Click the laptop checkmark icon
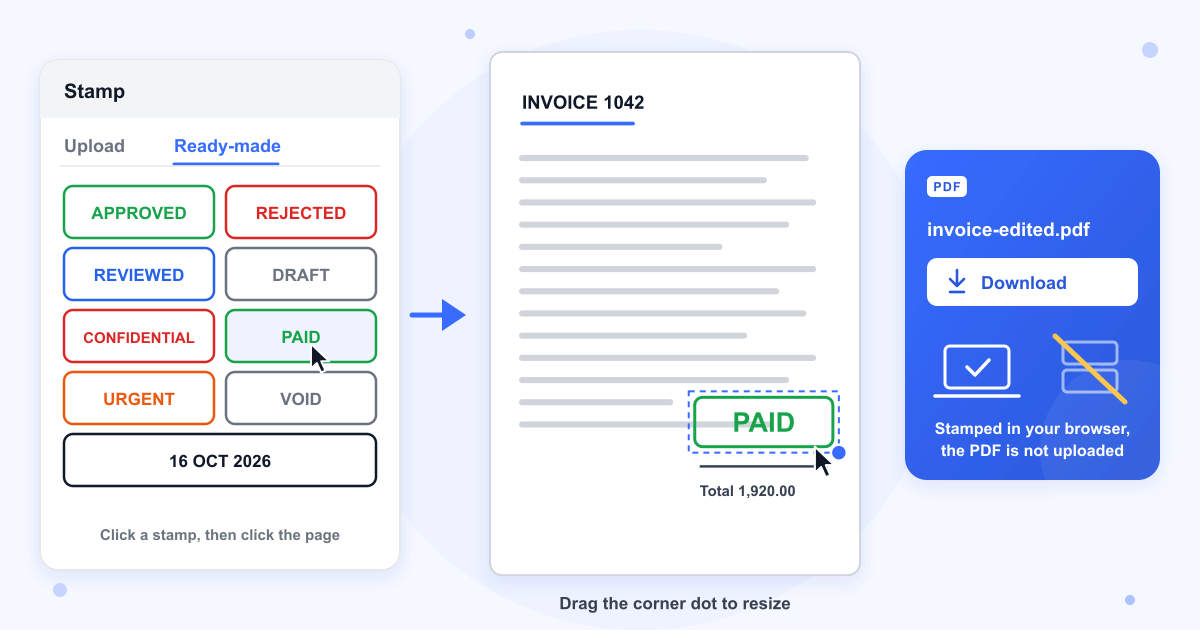Image resolution: width=1200 pixels, height=630 pixels. (x=978, y=370)
